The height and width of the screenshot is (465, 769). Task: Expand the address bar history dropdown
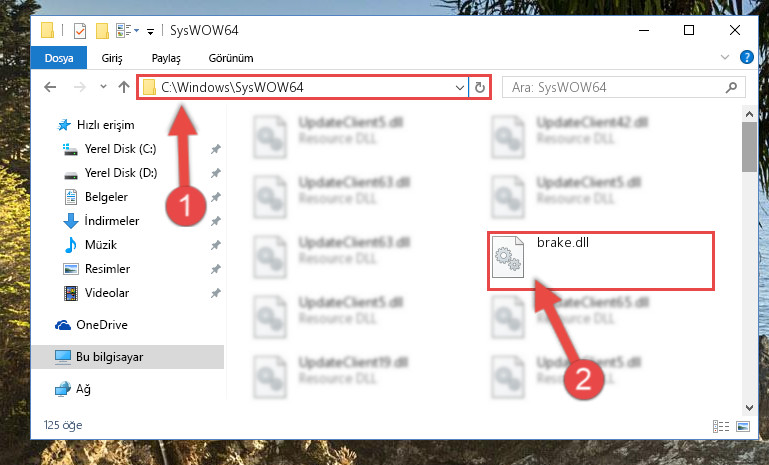pyautogui.click(x=460, y=88)
